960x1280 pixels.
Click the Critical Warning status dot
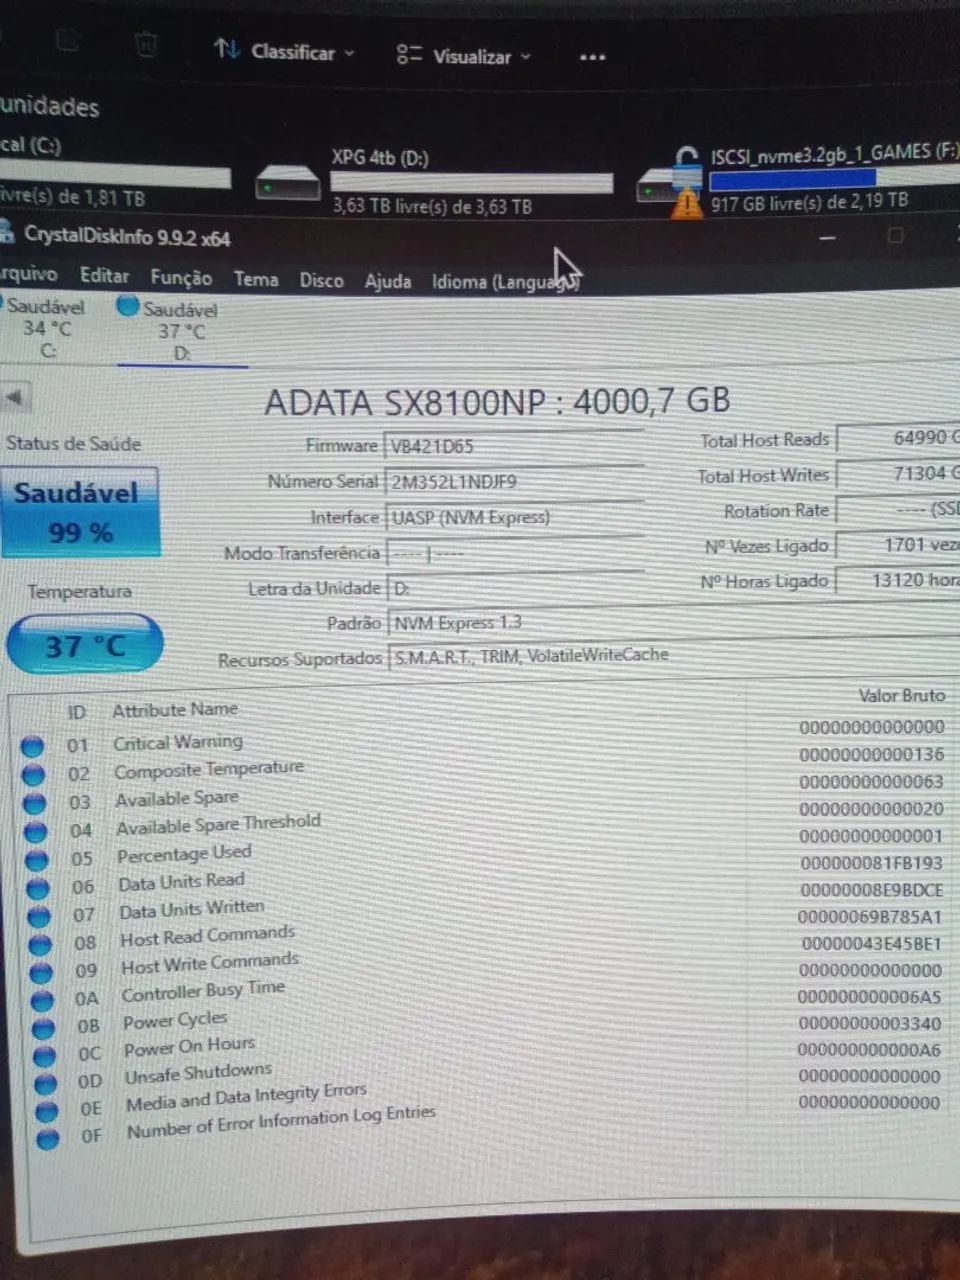tap(33, 746)
